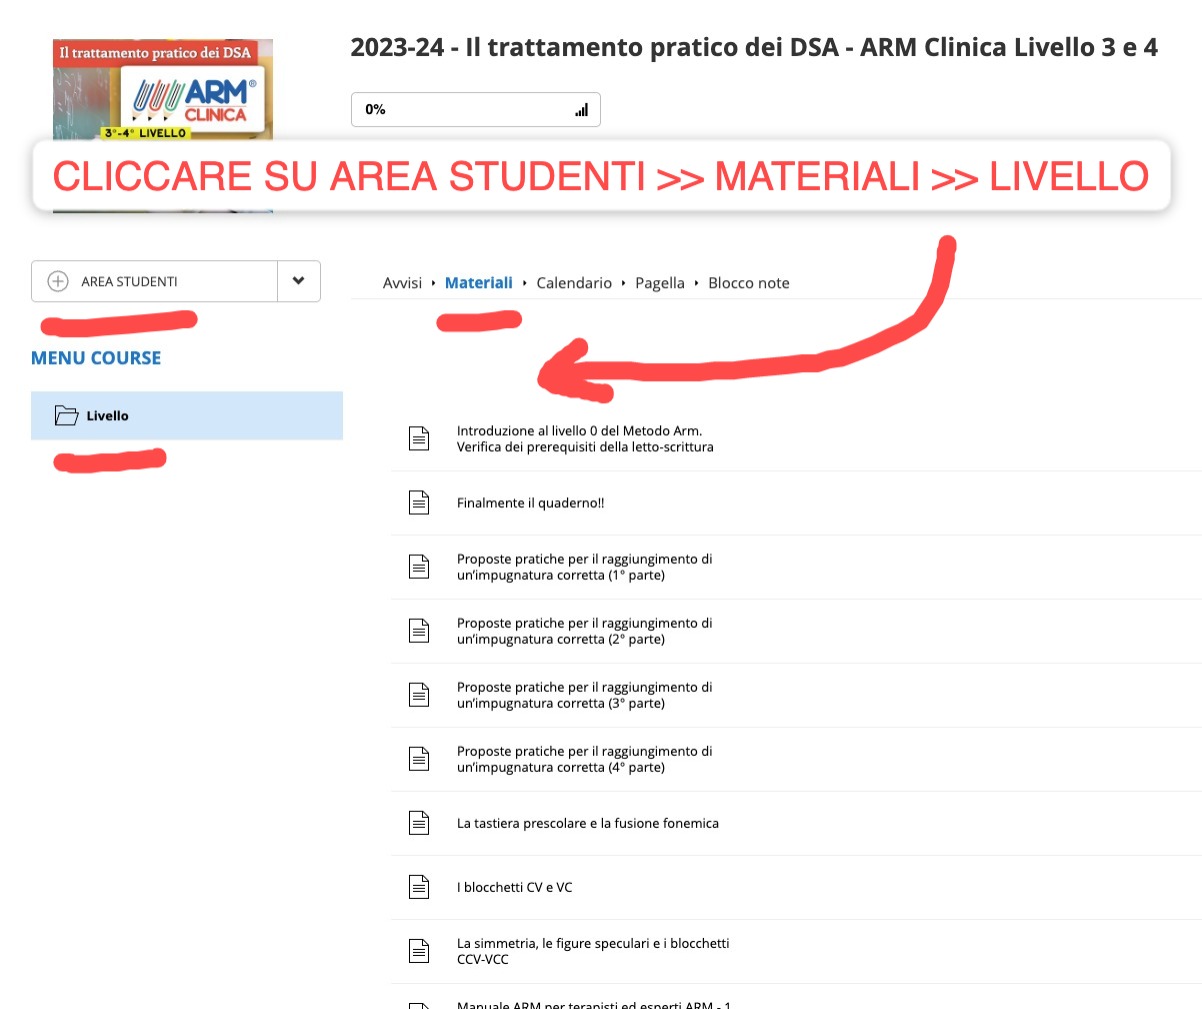The width and height of the screenshot is (1202, 1009).
Task: Open Proposte pratiche impugnatura corretta (4° parte)
Action: pyautogui.click(x=585, y=759)
